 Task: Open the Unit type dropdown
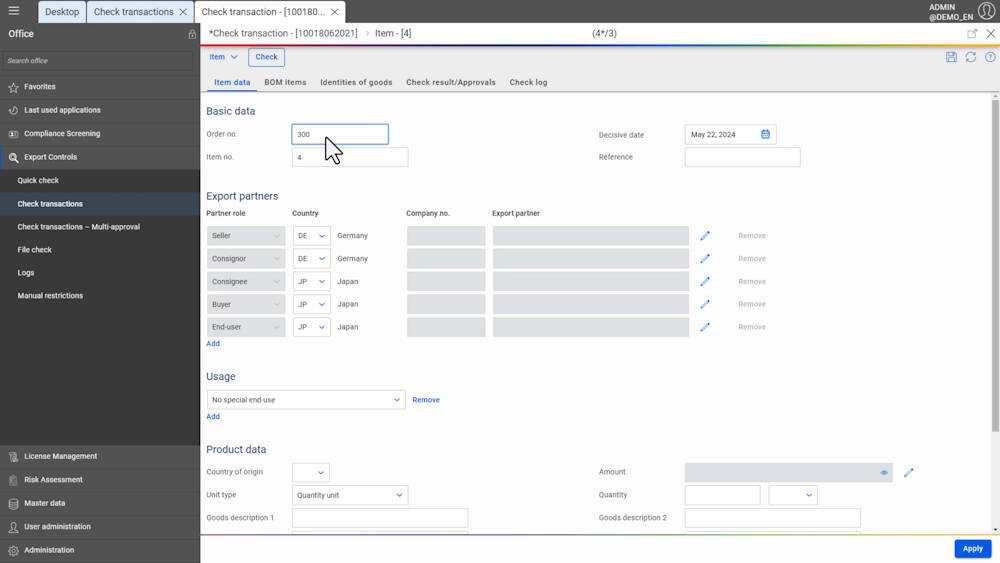pos(350,495)
